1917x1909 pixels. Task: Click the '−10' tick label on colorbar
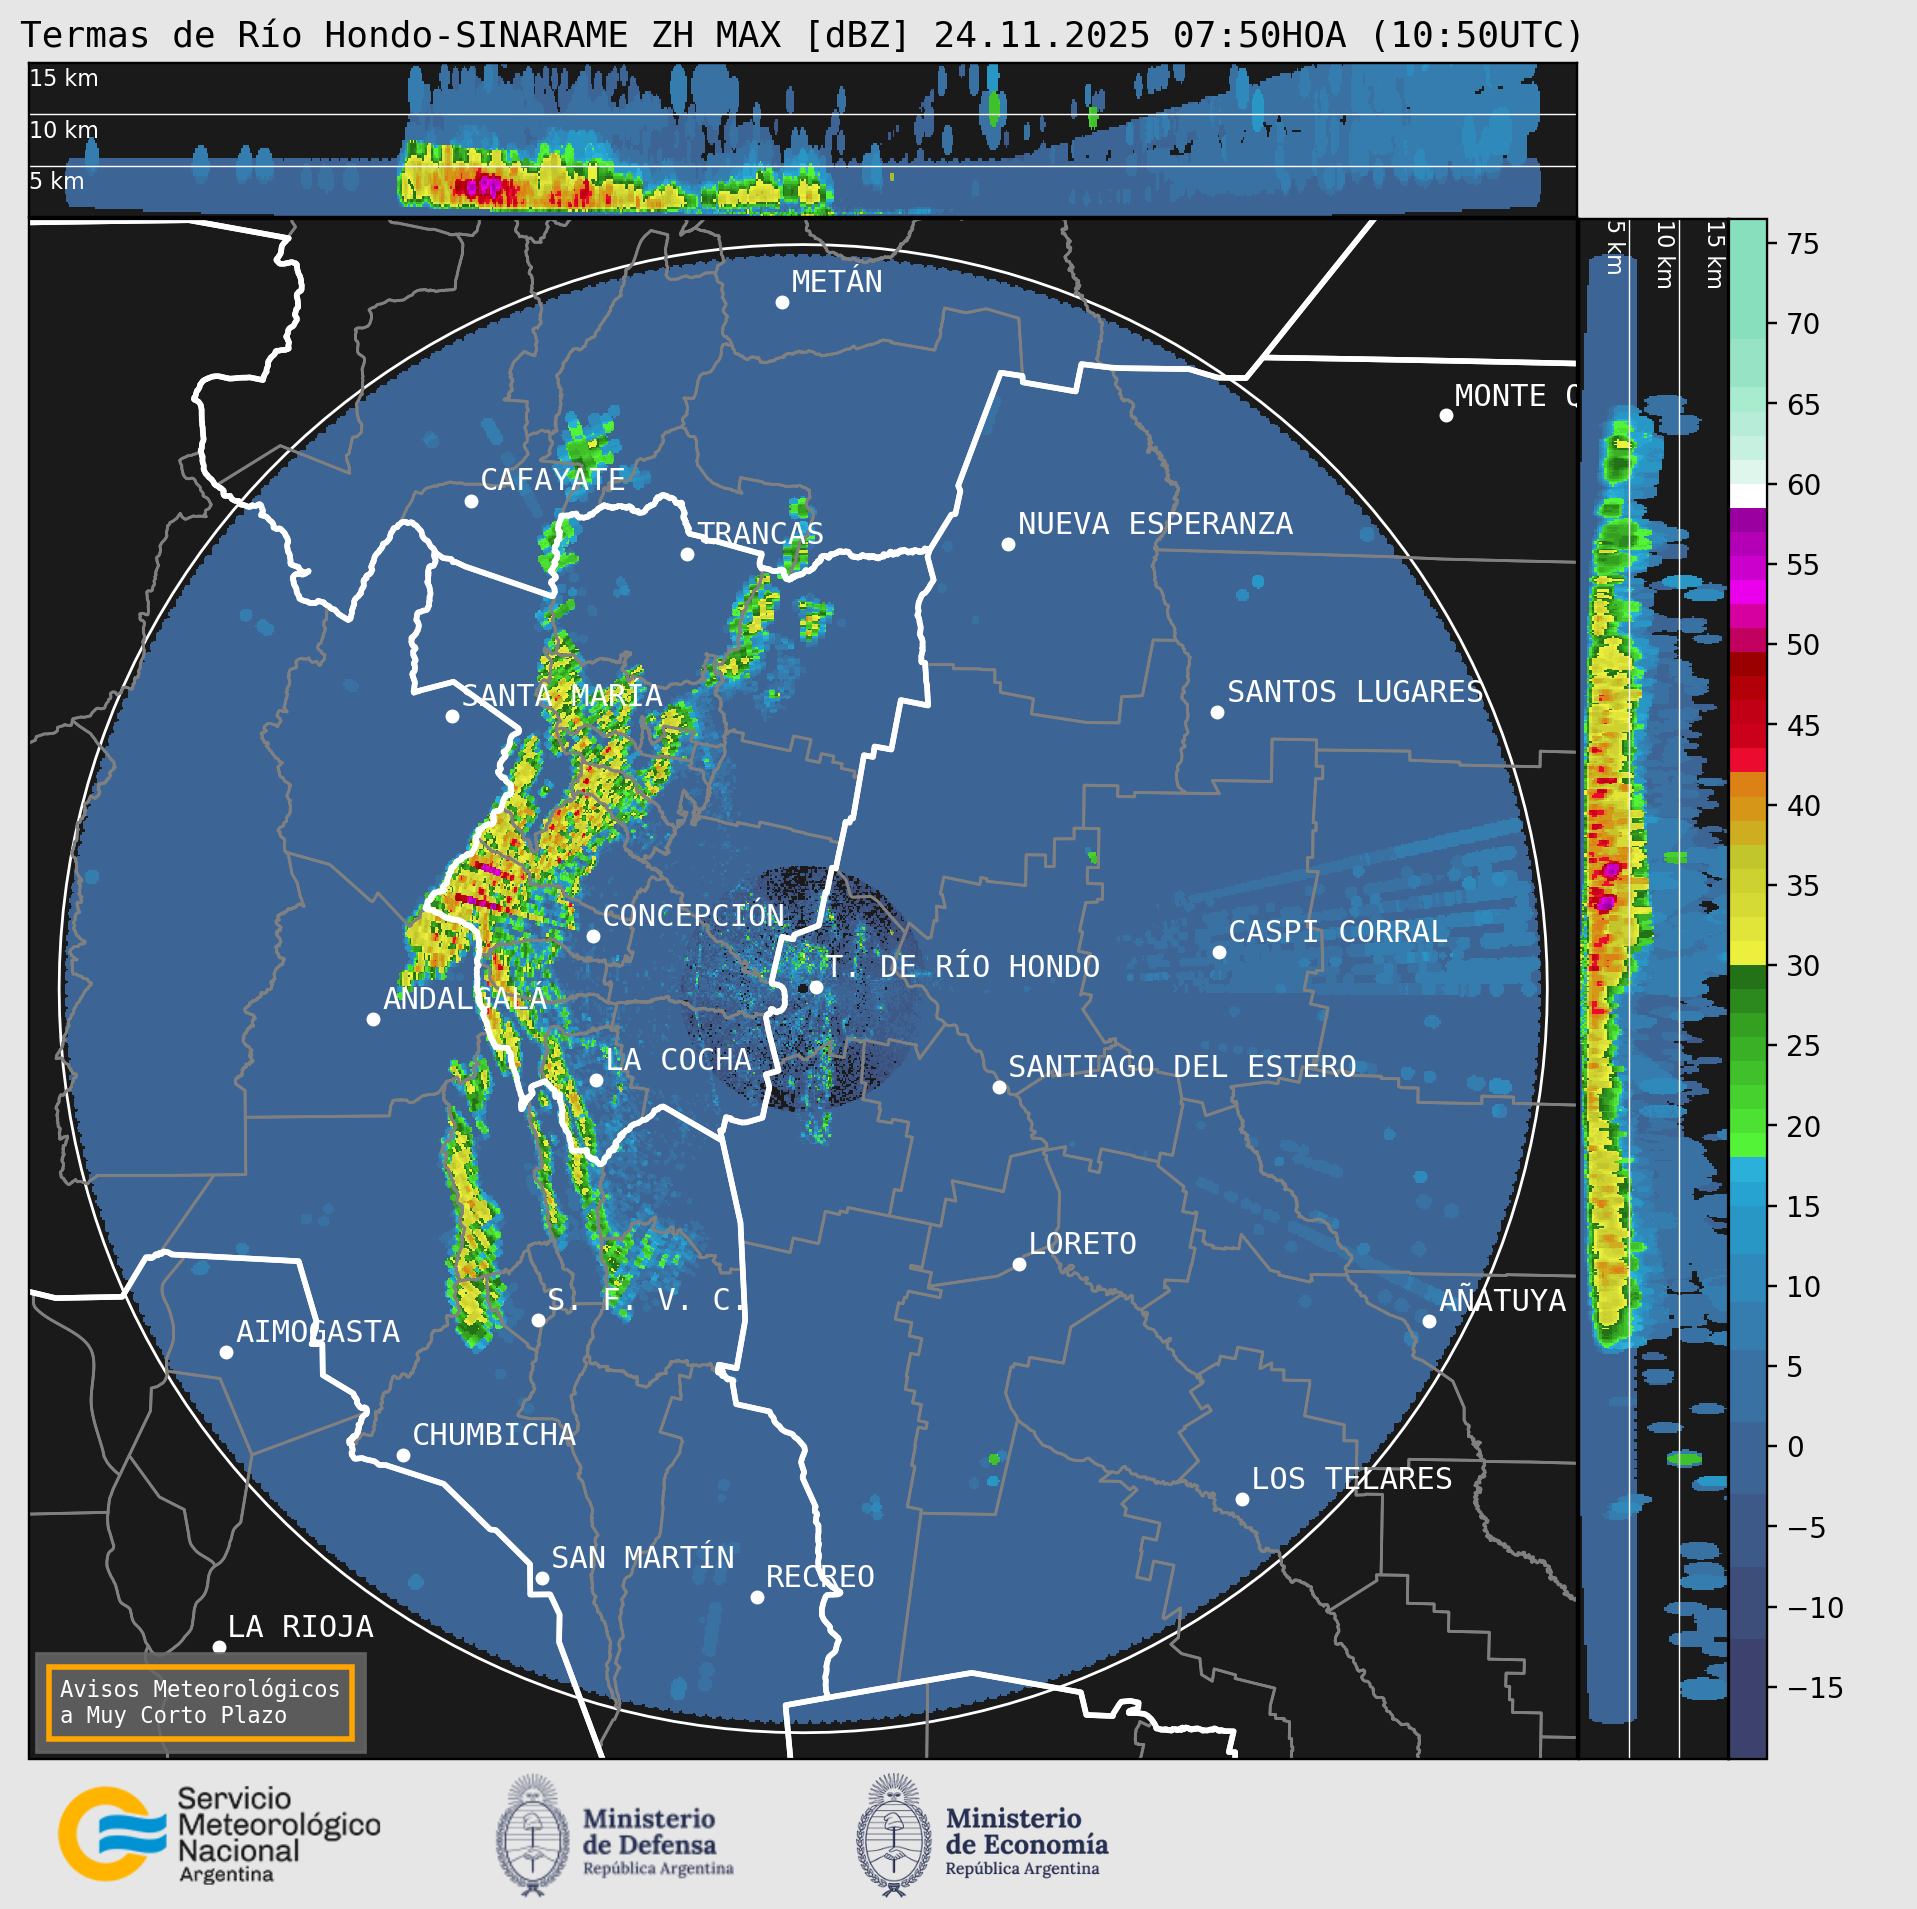pyautogui.click(x=1815, y=1608)
